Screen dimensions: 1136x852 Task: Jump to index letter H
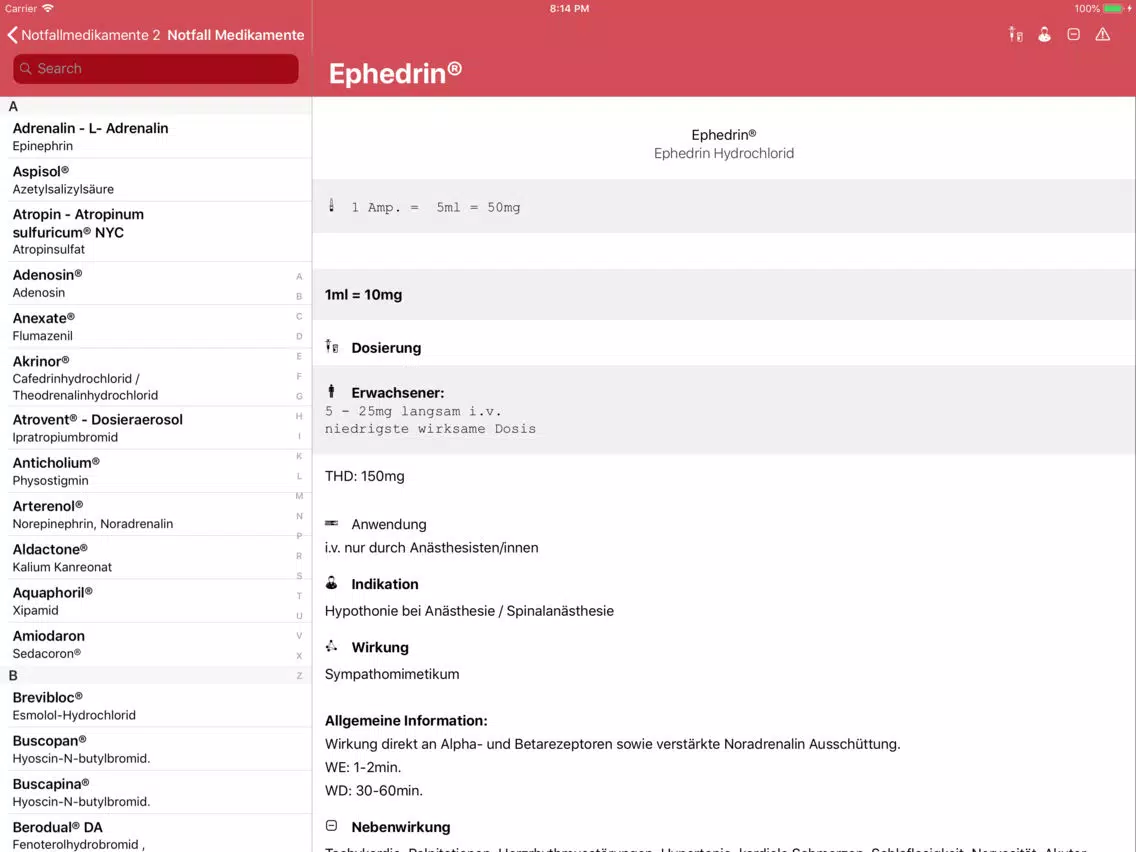point(299,416)
